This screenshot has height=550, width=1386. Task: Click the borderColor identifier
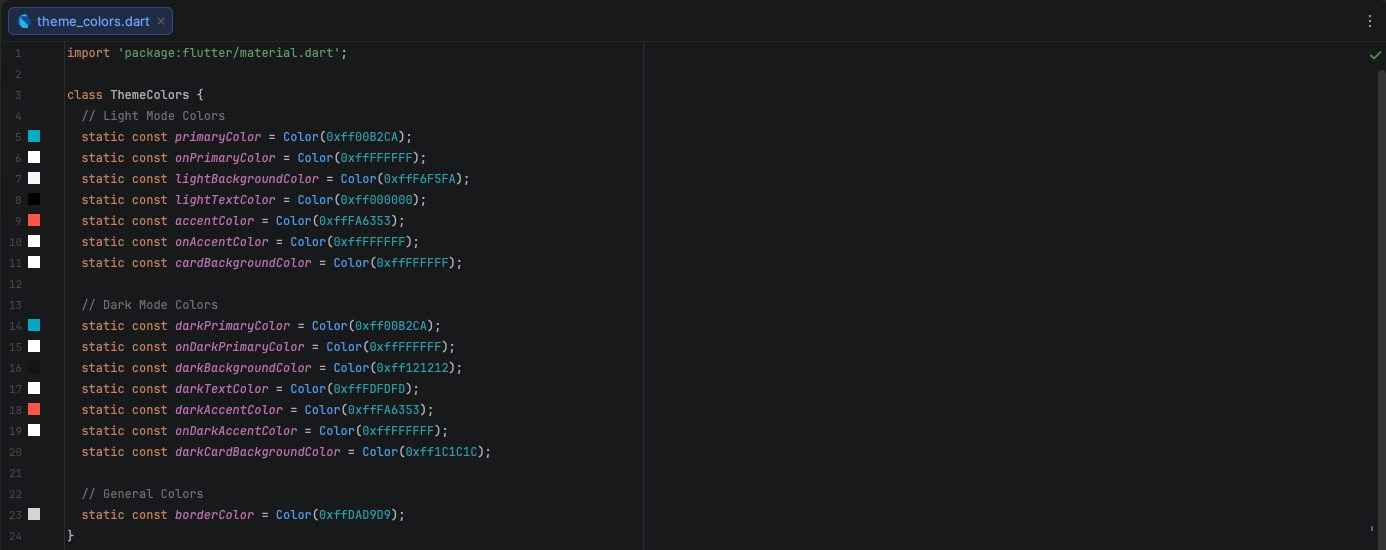pyautogui.click(x=215, y=515)
